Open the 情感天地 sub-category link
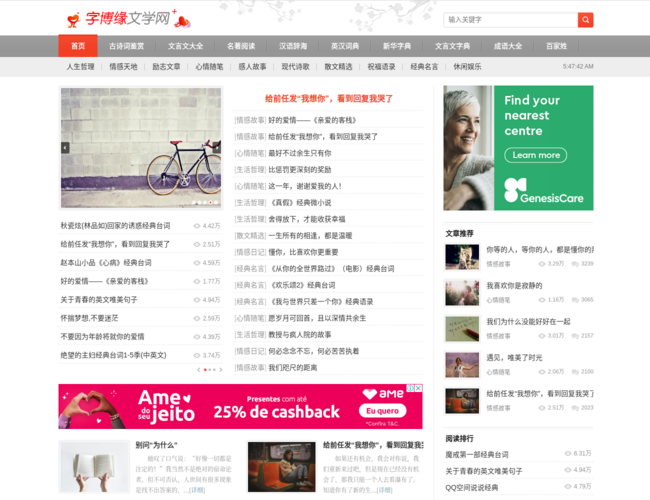Image resolution: width=650 pixels, height=500 pixels. [x=123, y=67]
